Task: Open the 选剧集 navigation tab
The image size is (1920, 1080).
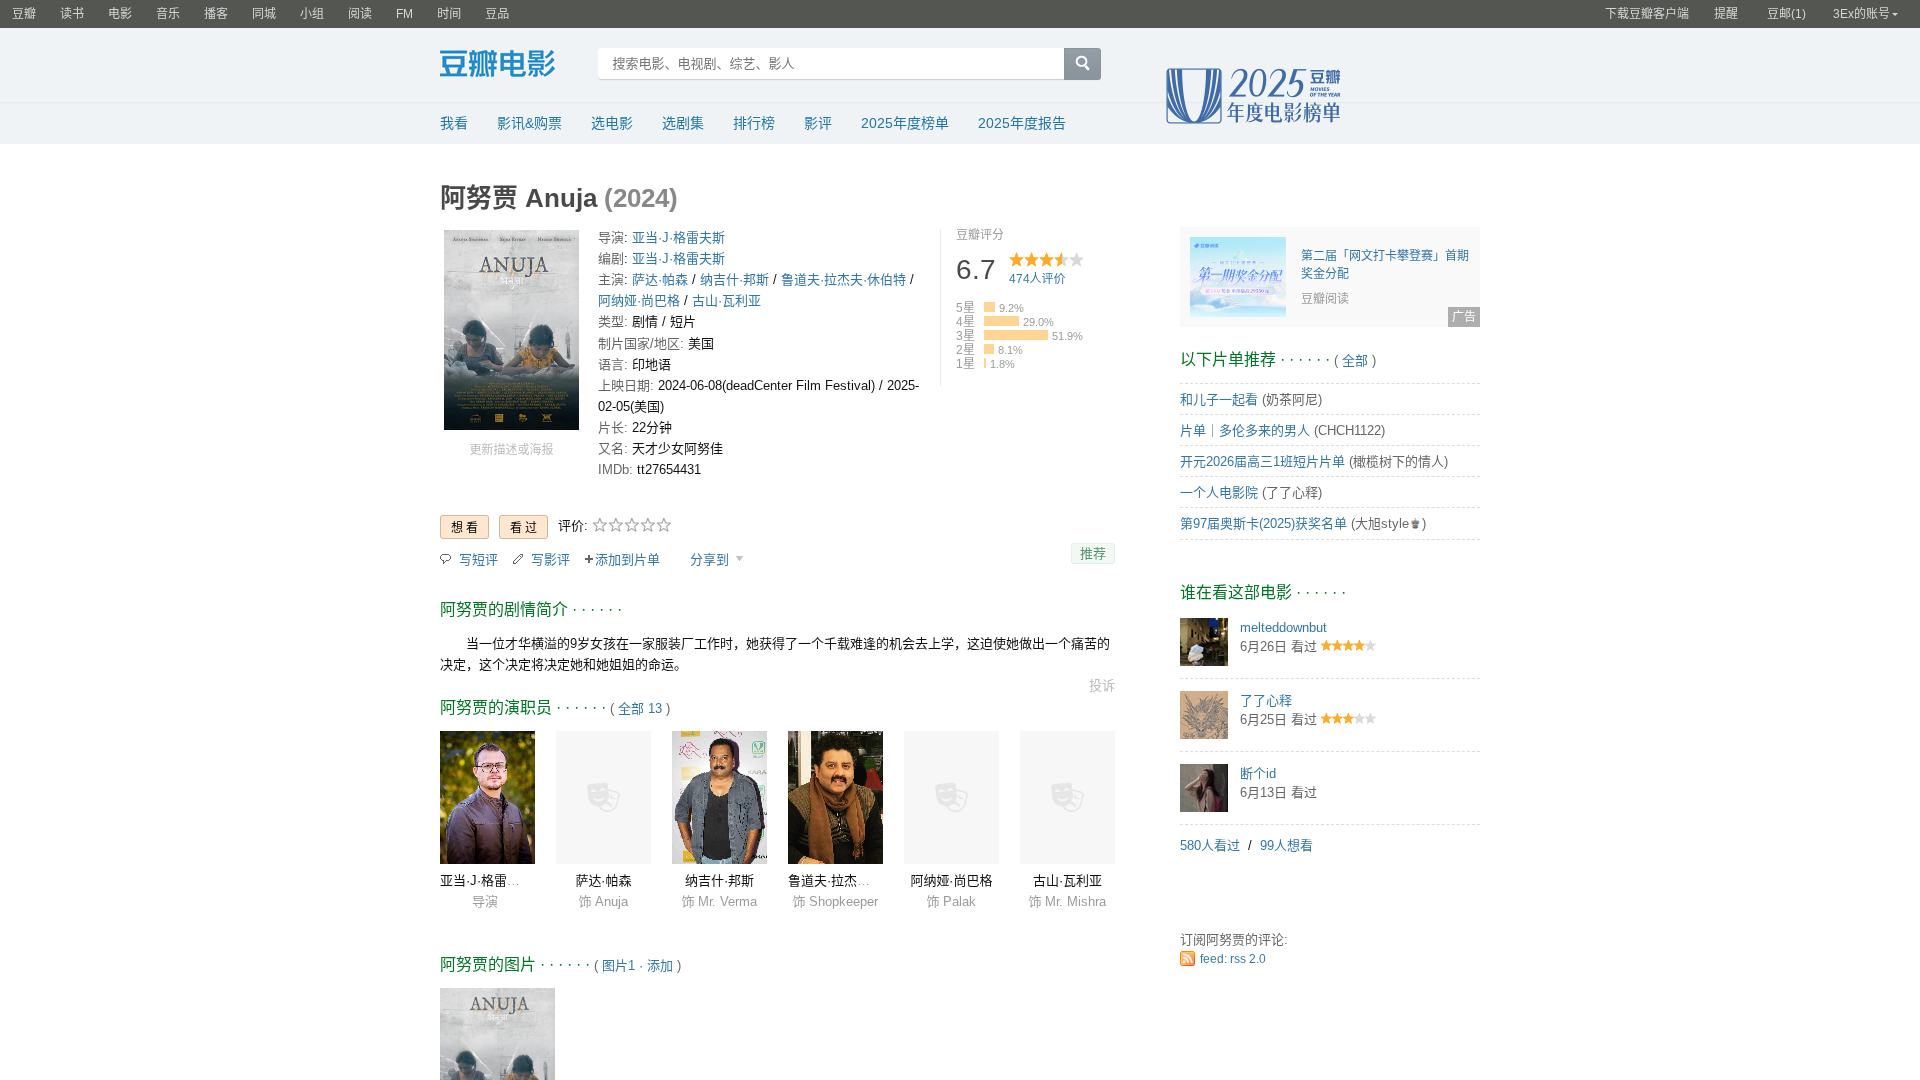Action: pos(683,123)
